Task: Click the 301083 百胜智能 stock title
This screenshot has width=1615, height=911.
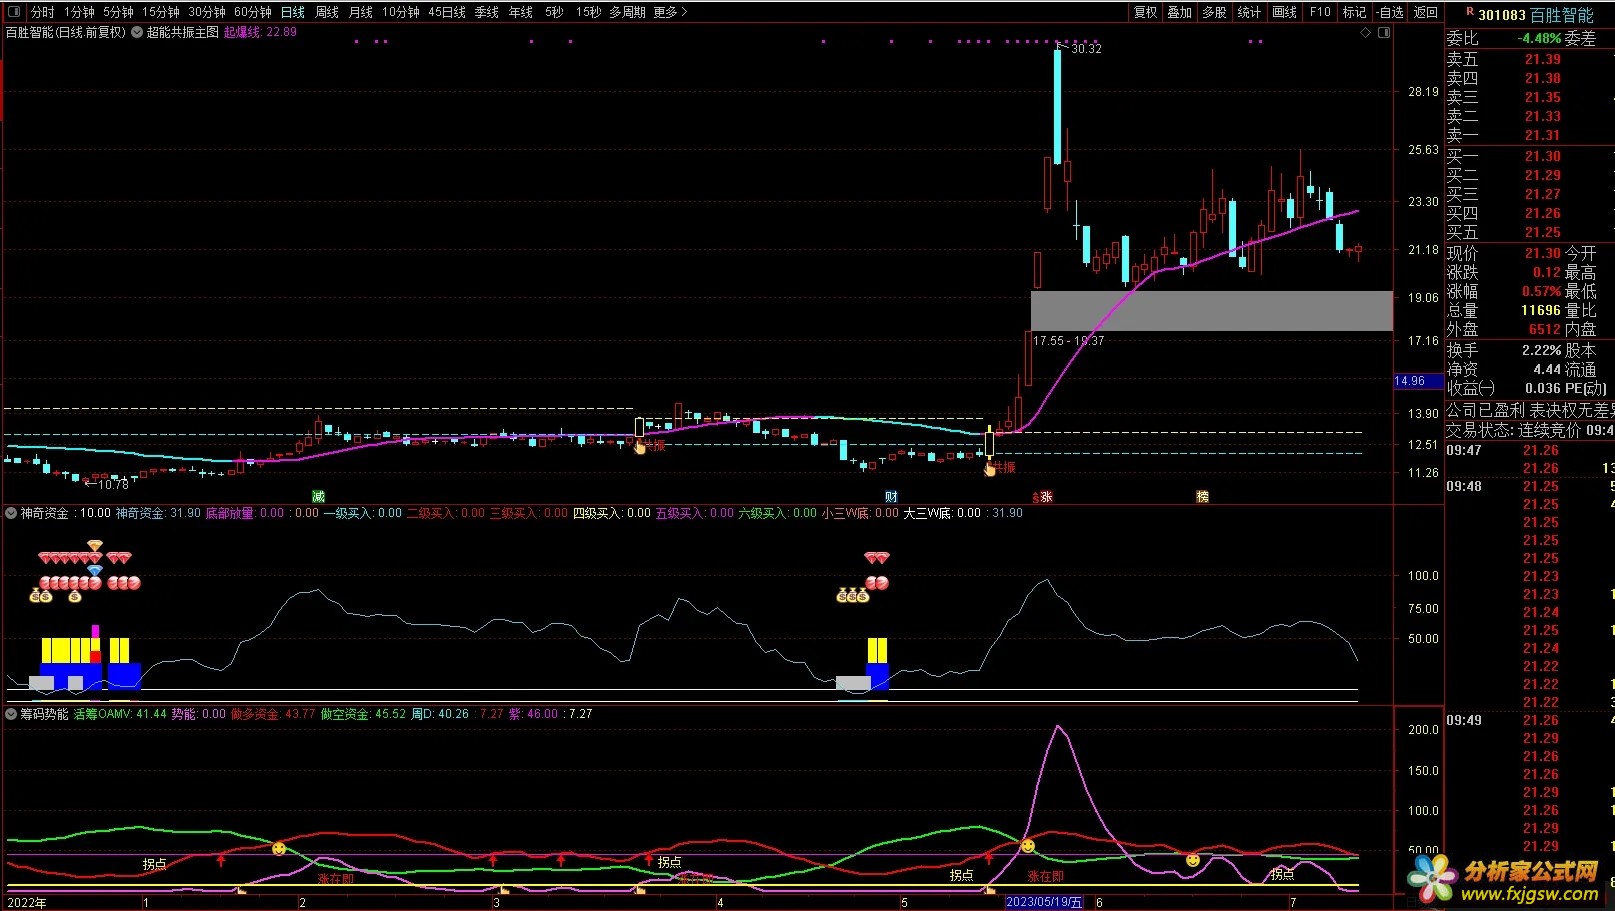Action: point(1536,15)
